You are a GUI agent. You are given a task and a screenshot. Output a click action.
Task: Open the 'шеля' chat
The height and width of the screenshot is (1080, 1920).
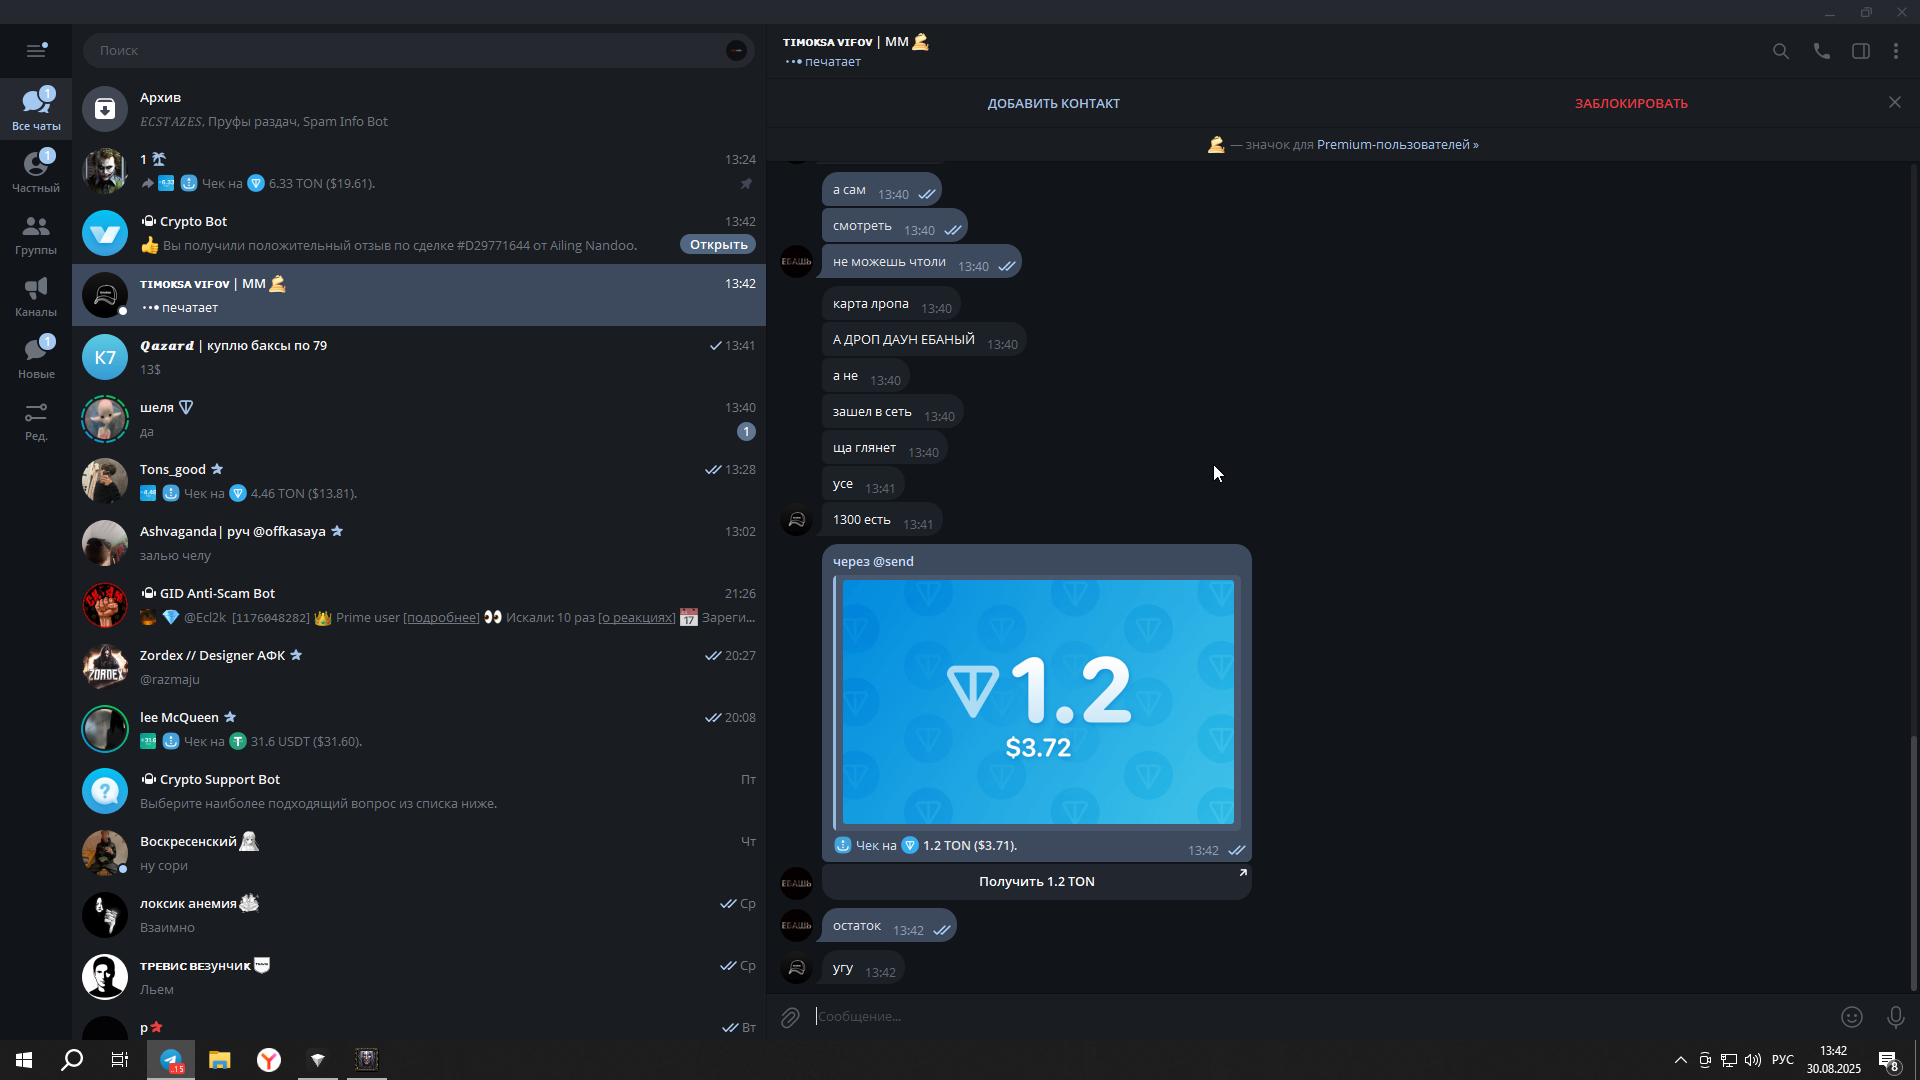pos(419,419)
